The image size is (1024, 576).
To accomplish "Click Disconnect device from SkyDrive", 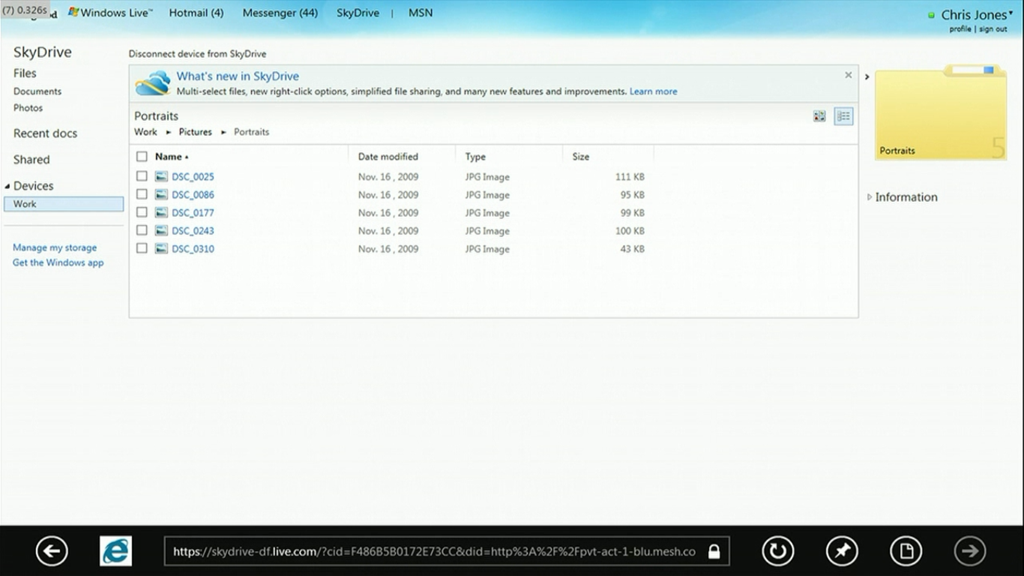I will (x=197, y=54).
